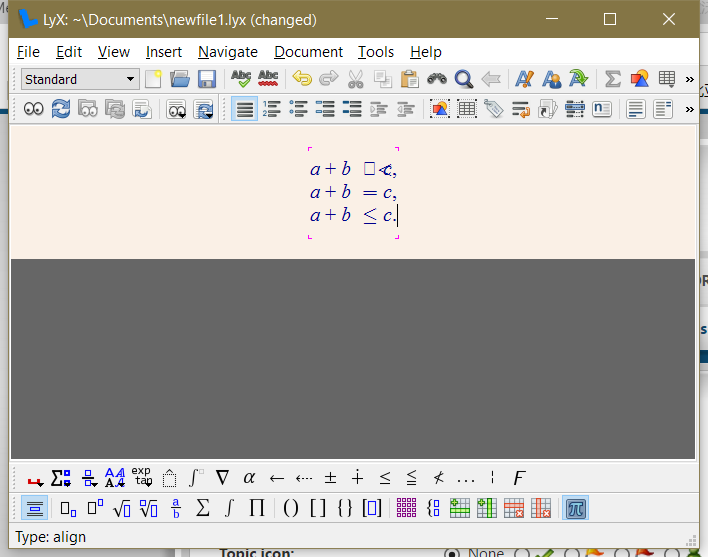Click the Cut scissors icon

(x=356, y=79)
